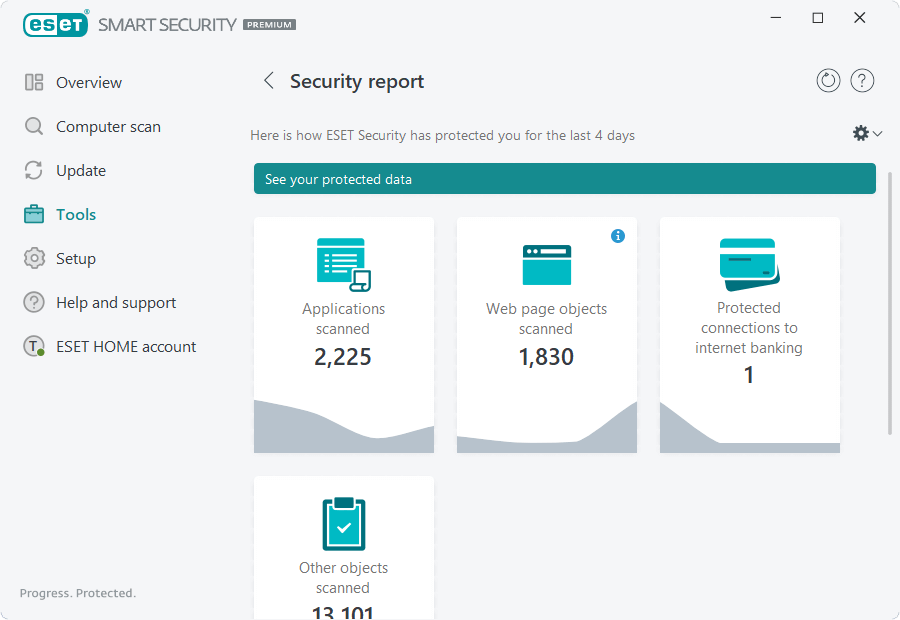Open help via question mark icon
The height and width of the screenshot is (620, 900).
tap(862, 81)
